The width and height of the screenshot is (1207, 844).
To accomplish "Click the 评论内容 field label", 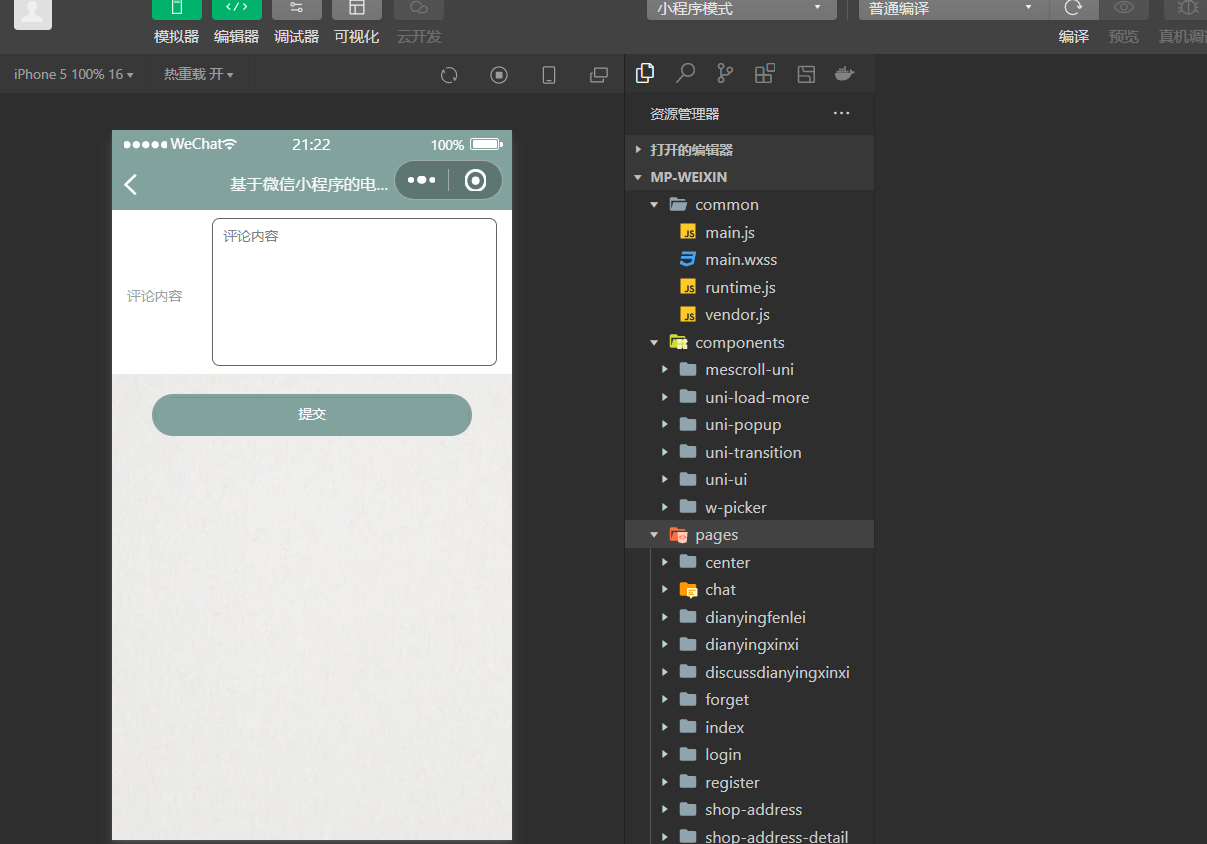I will click(x=155, y=296).
